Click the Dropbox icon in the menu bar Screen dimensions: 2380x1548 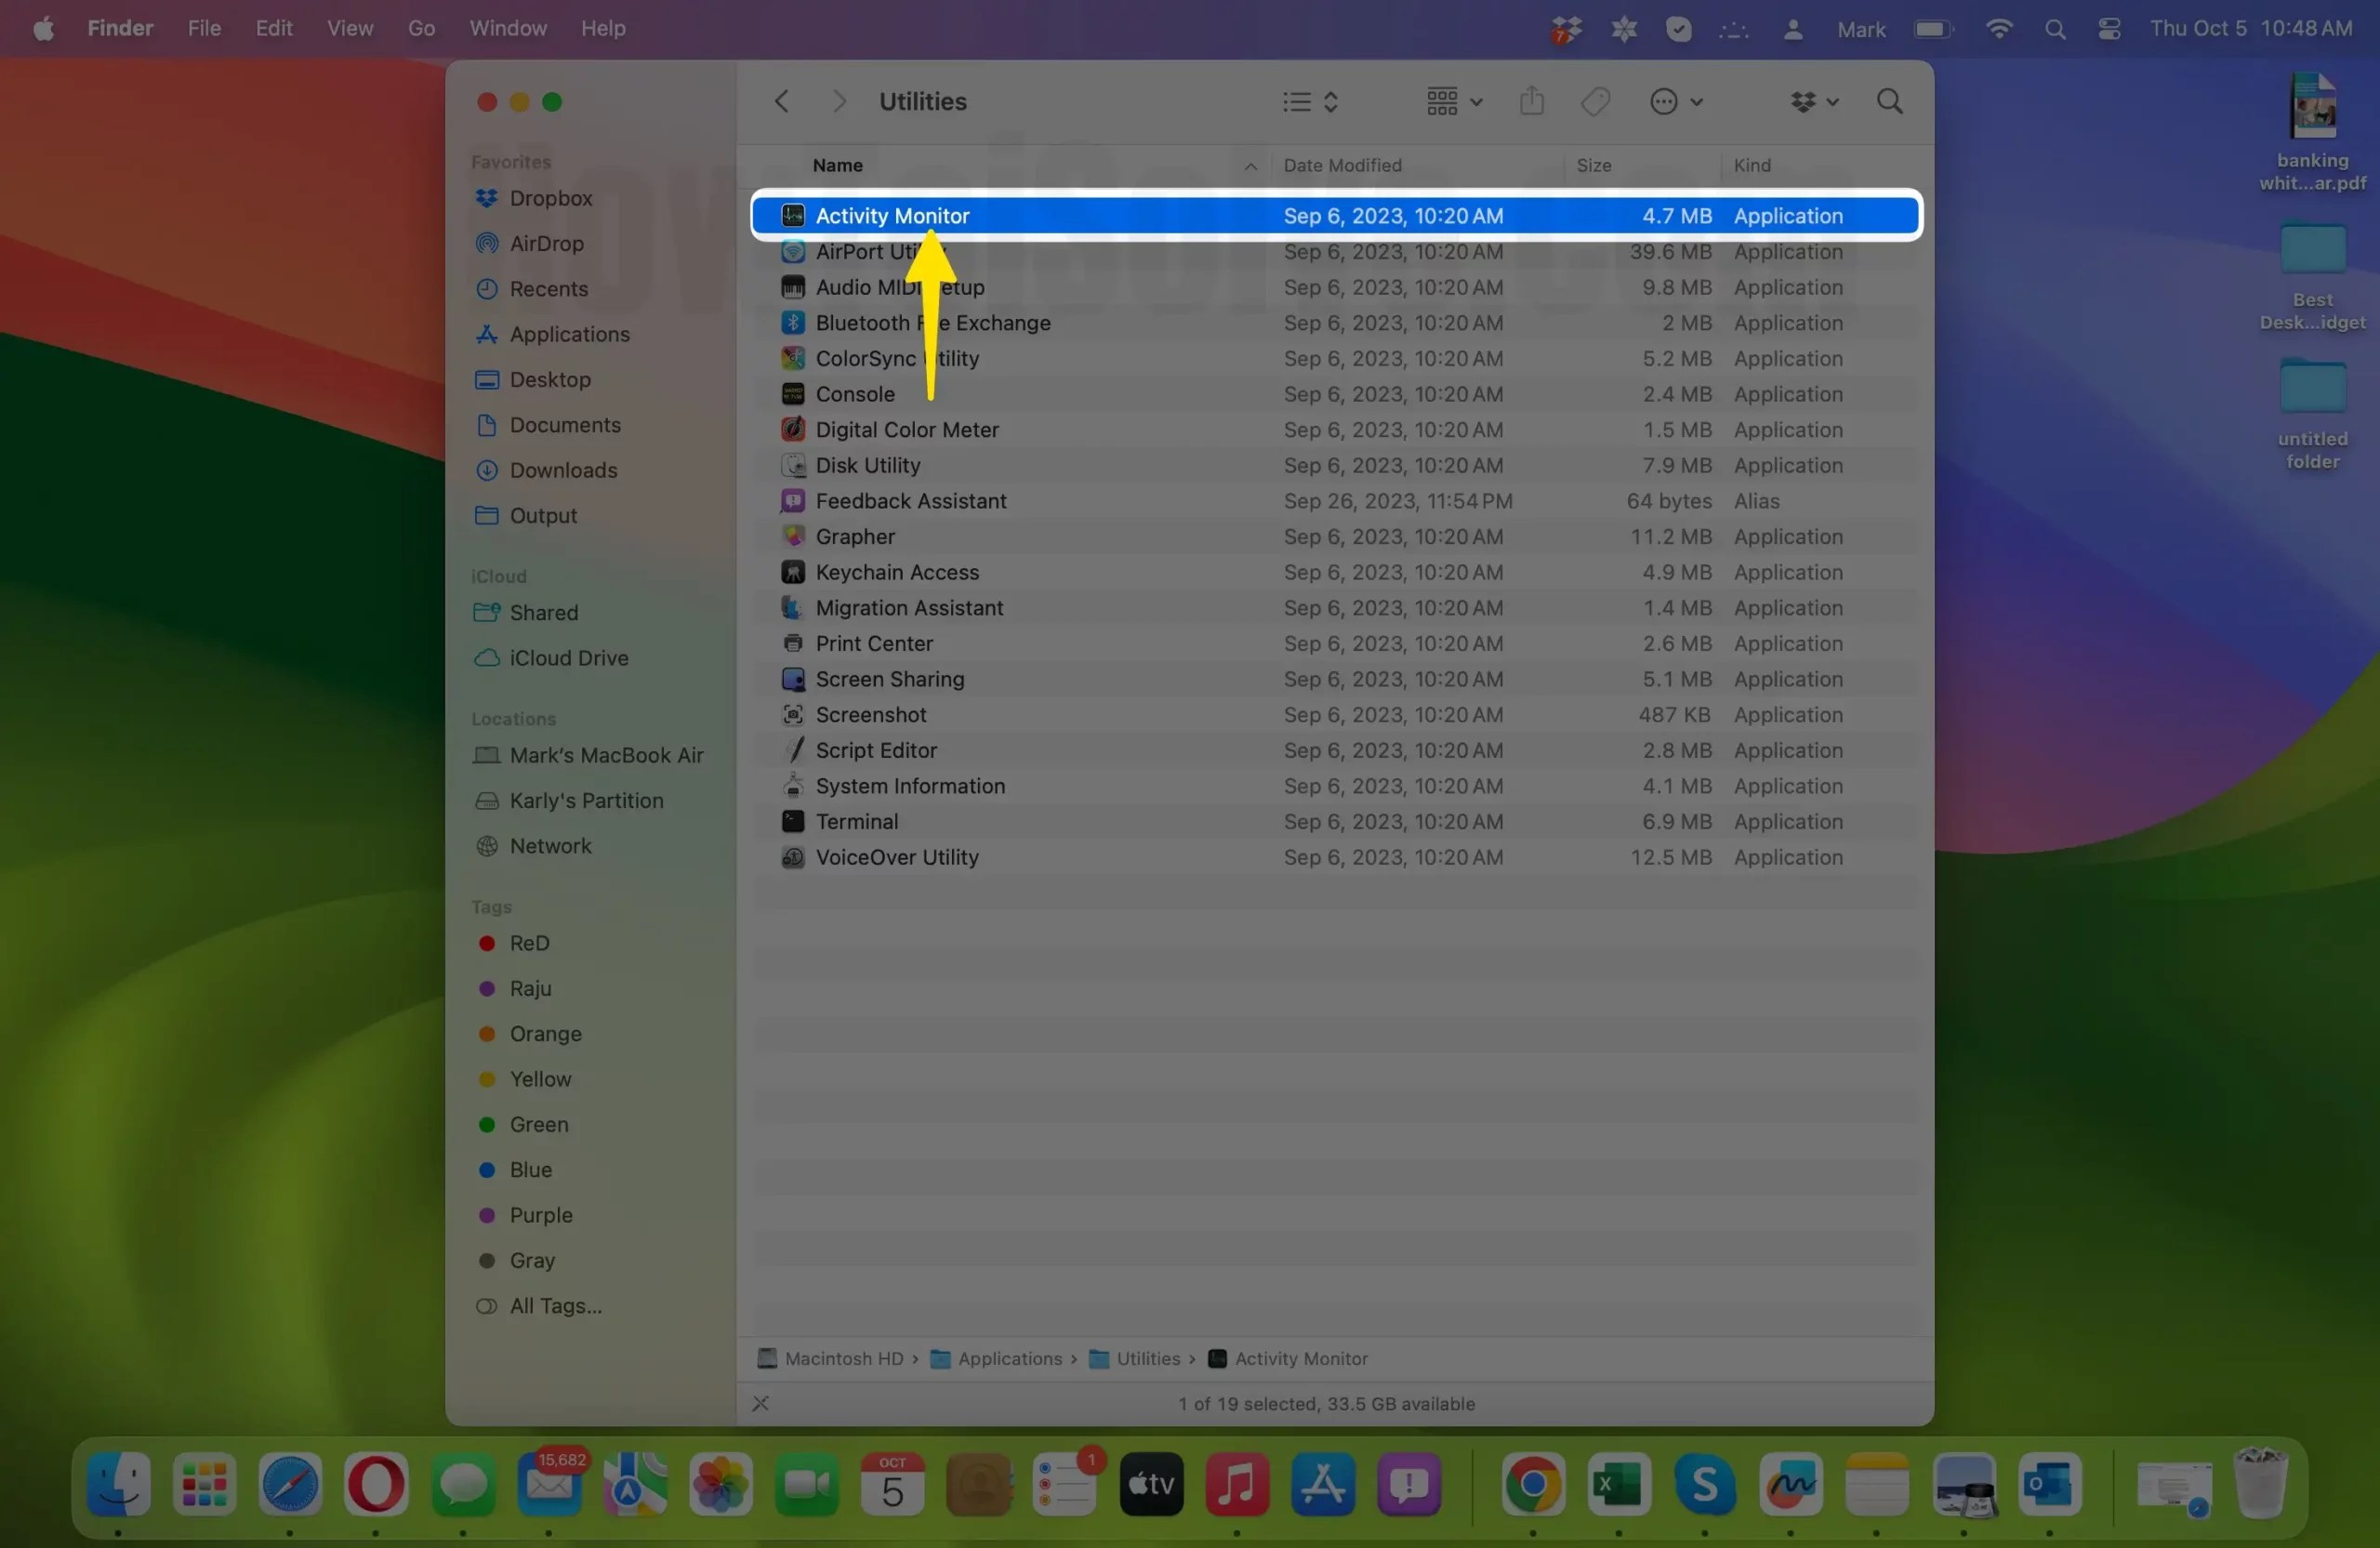(1566, 28)
